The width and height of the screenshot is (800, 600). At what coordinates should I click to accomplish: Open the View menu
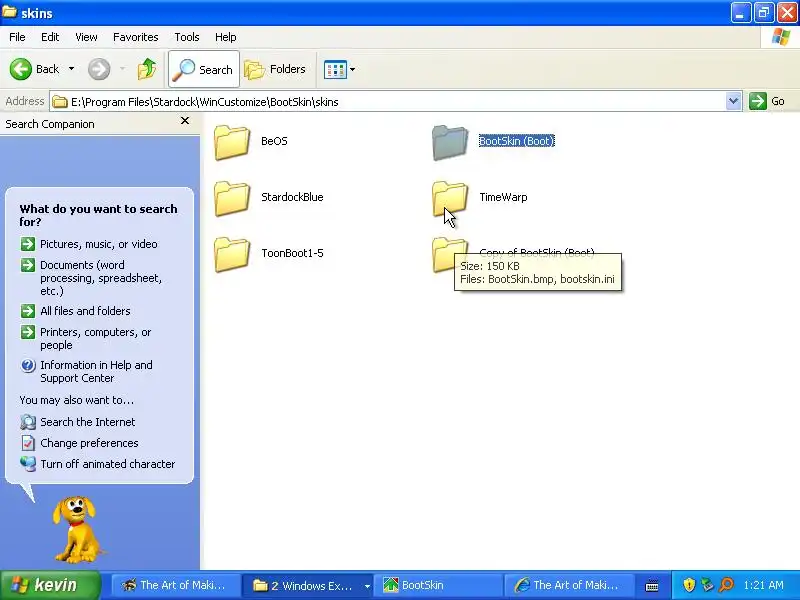pyautogui.click(x=86, y=37)
